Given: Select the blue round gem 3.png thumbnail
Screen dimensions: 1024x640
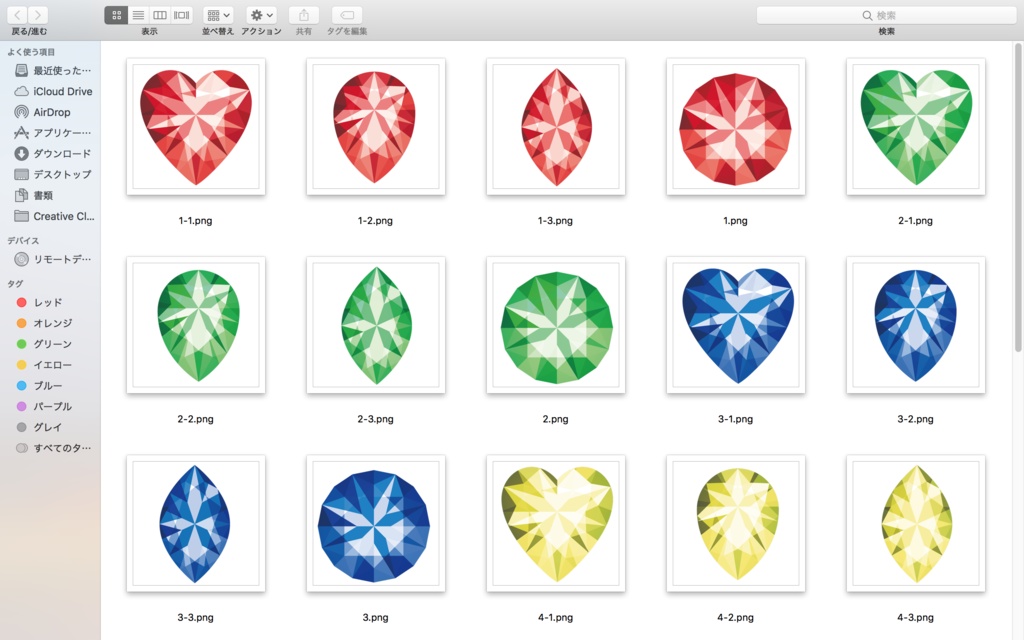Looking at the screenshot, I should (376, 524).
